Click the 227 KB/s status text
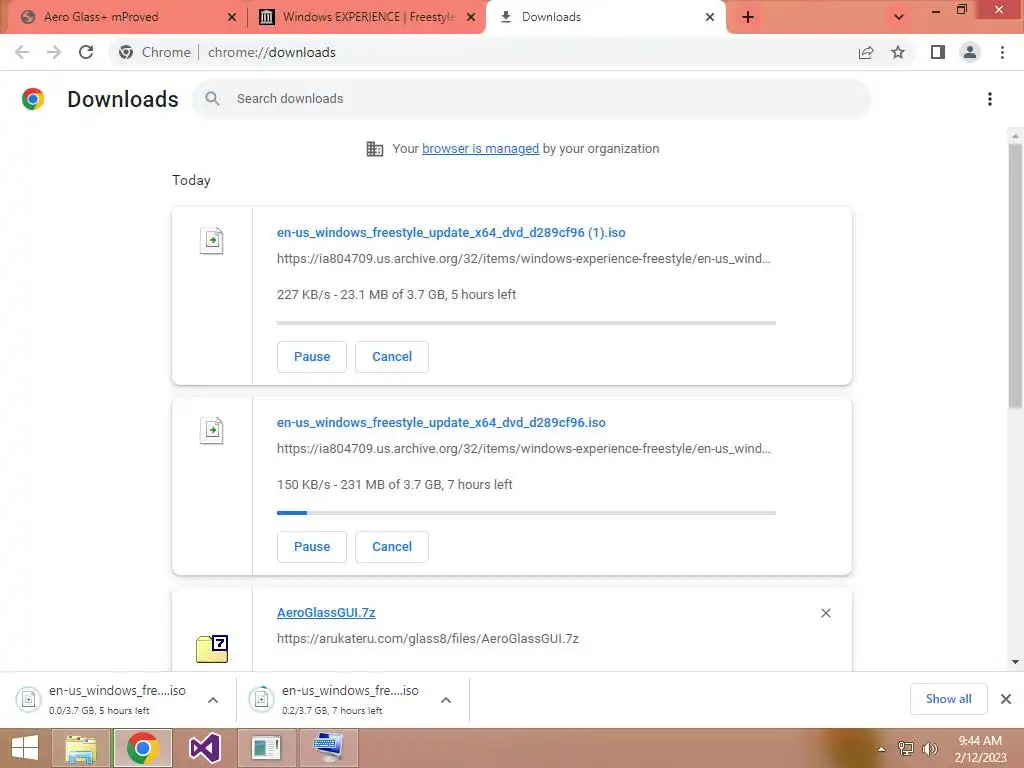1024x768 pixels. coord(396,295)
